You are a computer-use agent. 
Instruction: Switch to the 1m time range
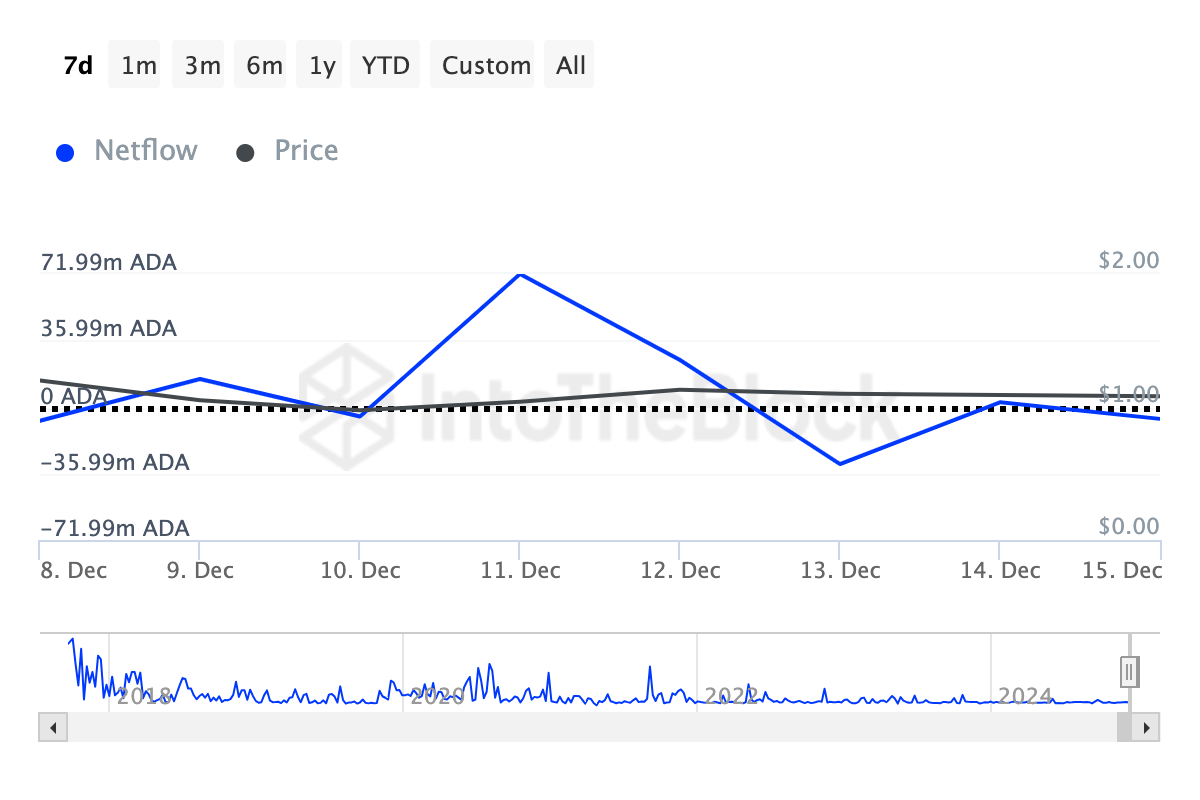point(139,66)
